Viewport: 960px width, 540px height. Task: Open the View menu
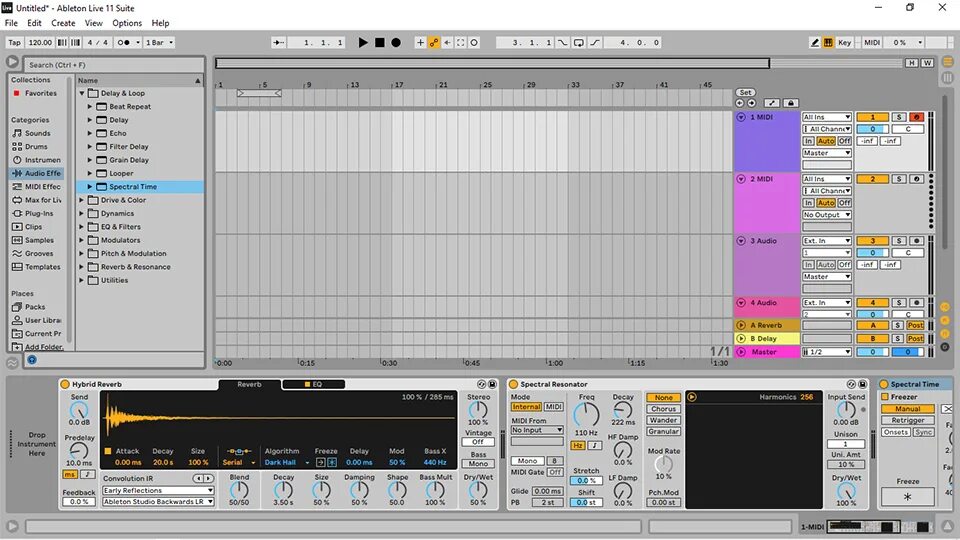click(x=94, y=23)
